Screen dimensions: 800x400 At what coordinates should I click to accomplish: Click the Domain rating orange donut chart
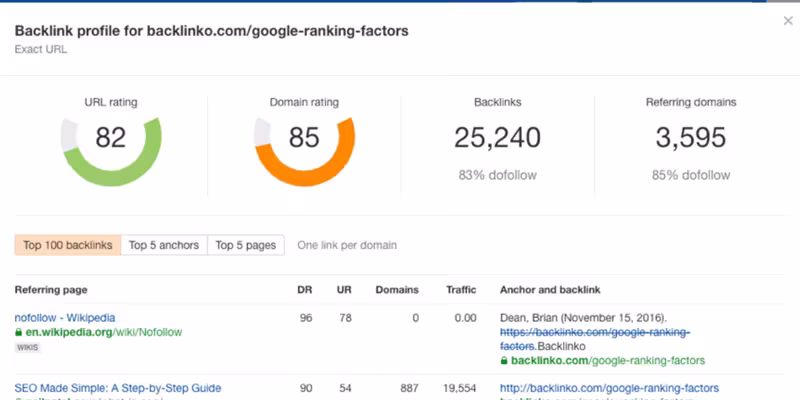[x=304, y=151]
